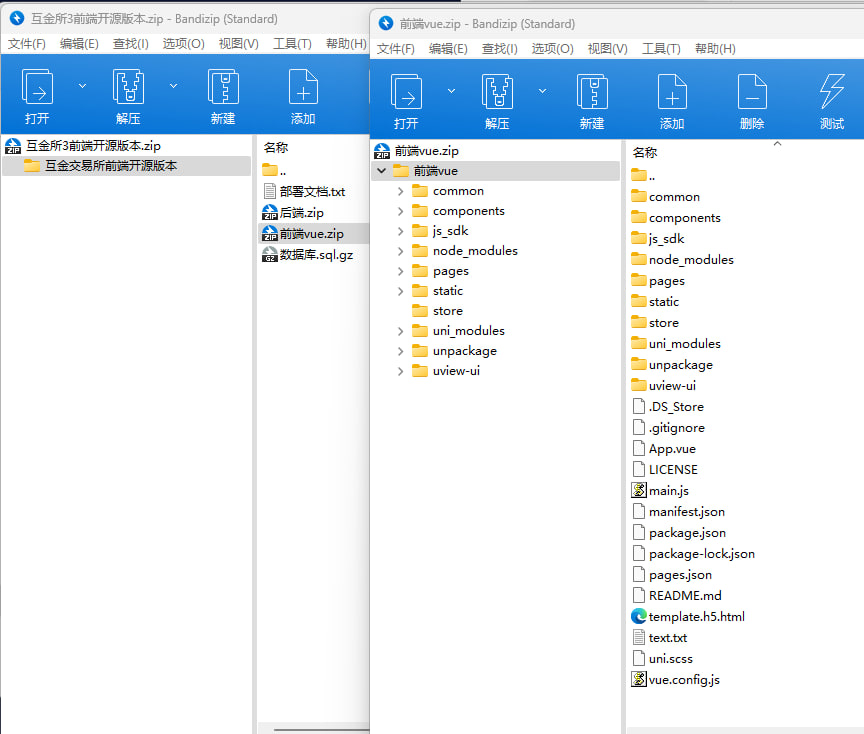
Task: Select README.md file in list
Action: (x=677, y=596)
